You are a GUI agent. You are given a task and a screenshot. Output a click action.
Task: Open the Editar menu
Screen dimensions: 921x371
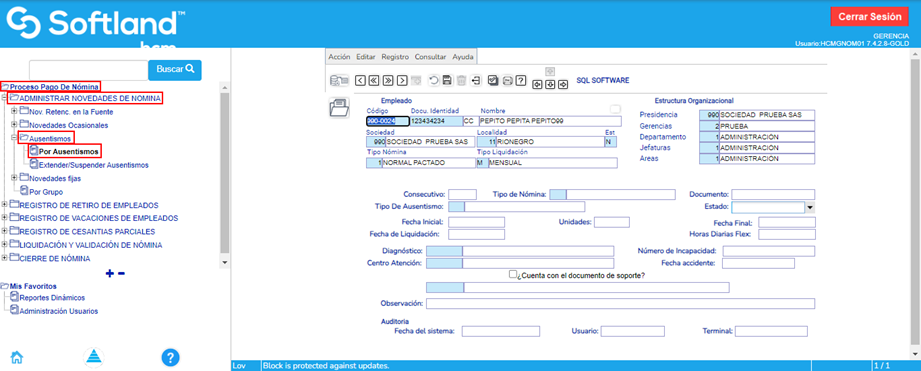tap(366, 57)
